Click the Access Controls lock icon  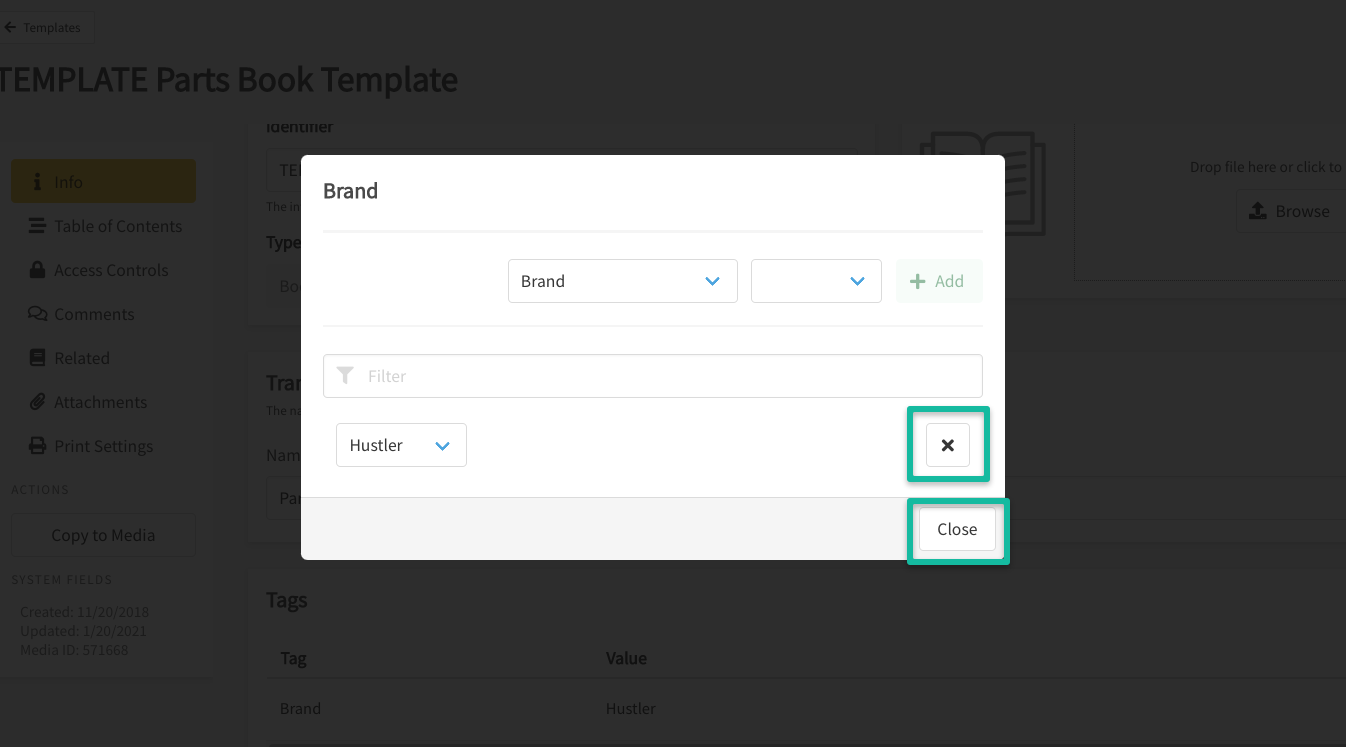click(x=38, y=270)
